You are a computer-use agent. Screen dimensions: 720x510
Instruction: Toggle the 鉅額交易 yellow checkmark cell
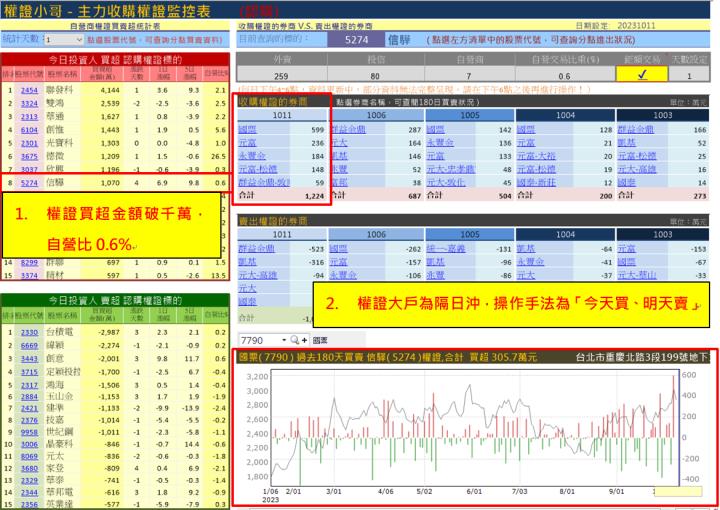(x=641, y=74)
